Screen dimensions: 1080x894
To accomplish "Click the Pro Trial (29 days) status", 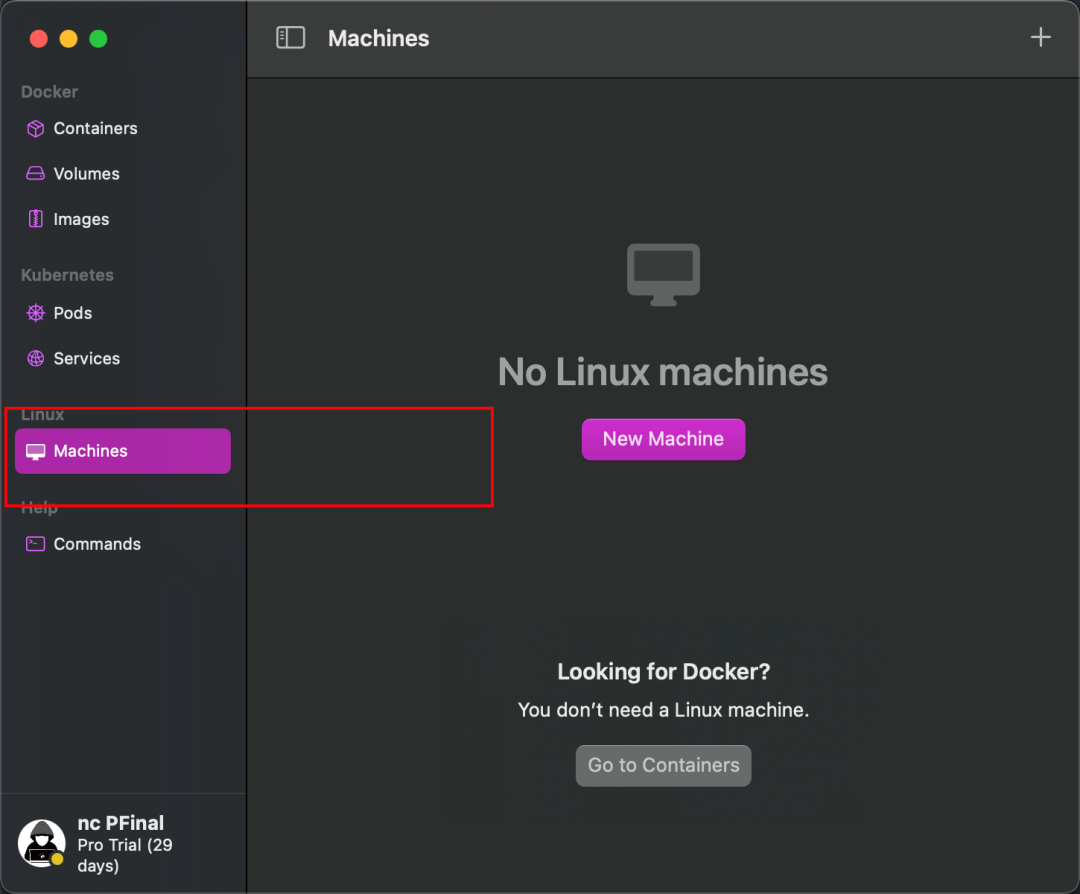I will point(125,855).
